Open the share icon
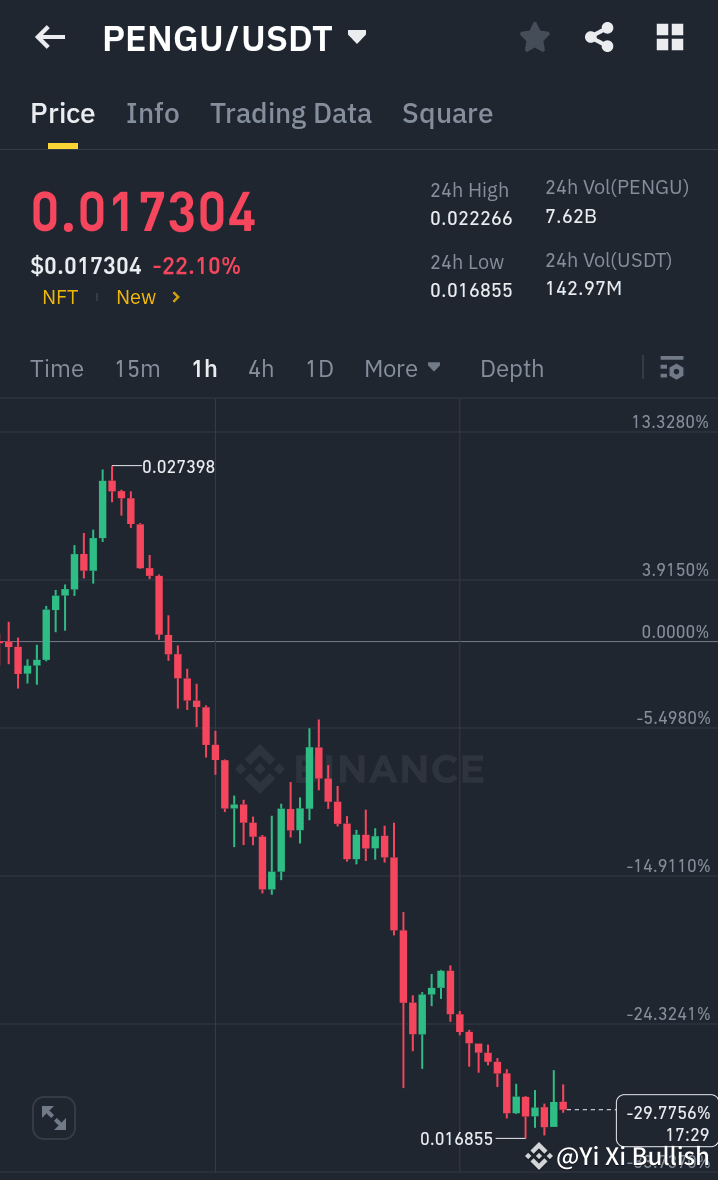Image resolution: width=718 pixels, height=1180 pixels. [x=599, y=37]
